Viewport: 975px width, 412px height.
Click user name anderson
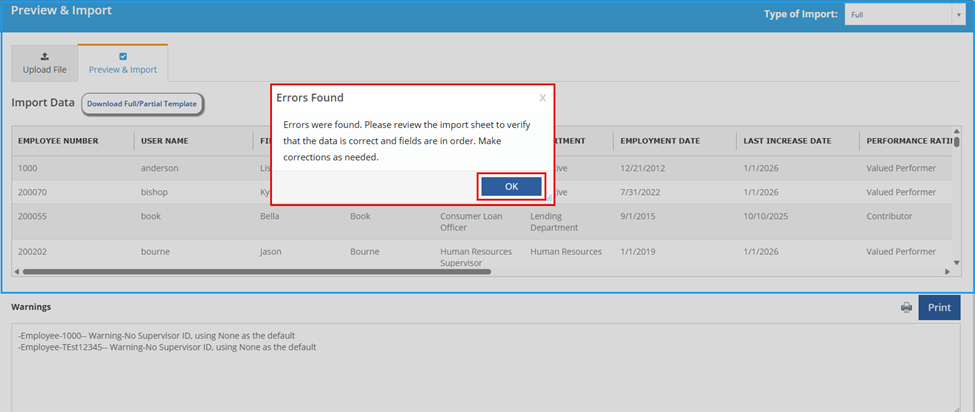pyautogui.click(x=159, y=168)
